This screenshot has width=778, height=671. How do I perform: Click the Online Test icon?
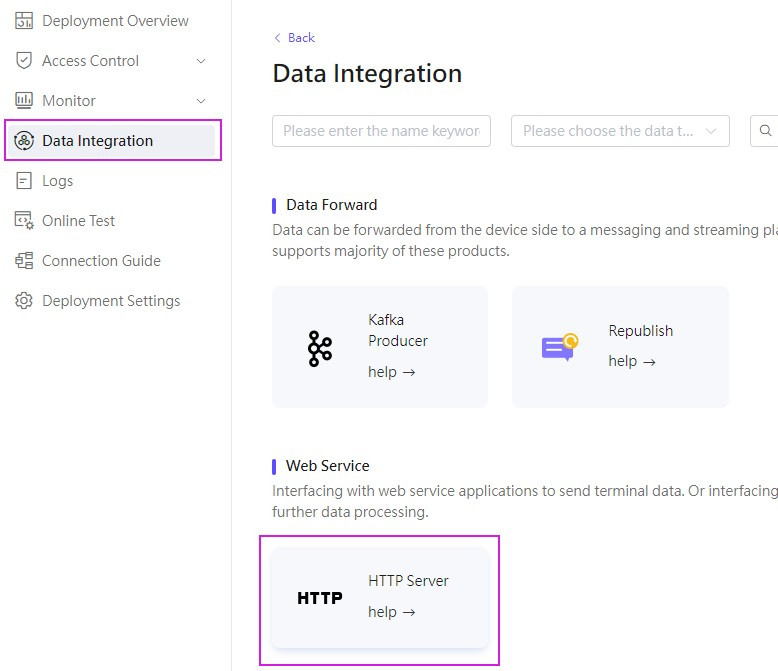coord(24,221)
